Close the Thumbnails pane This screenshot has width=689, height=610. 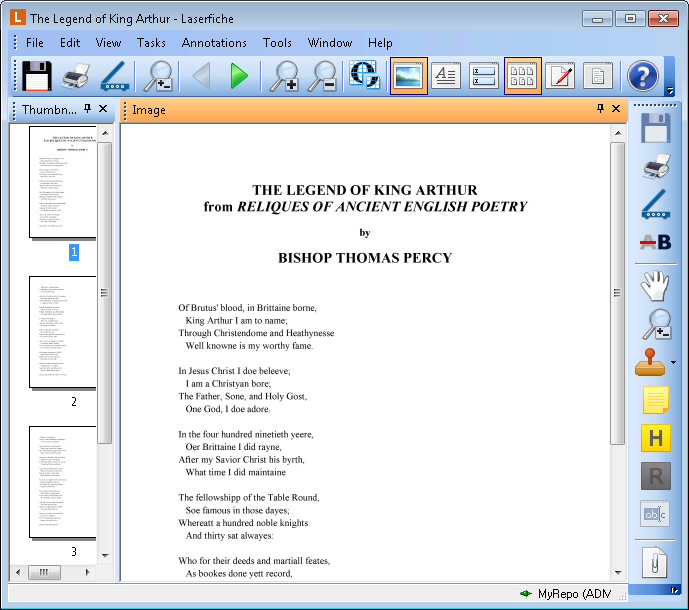103,109
